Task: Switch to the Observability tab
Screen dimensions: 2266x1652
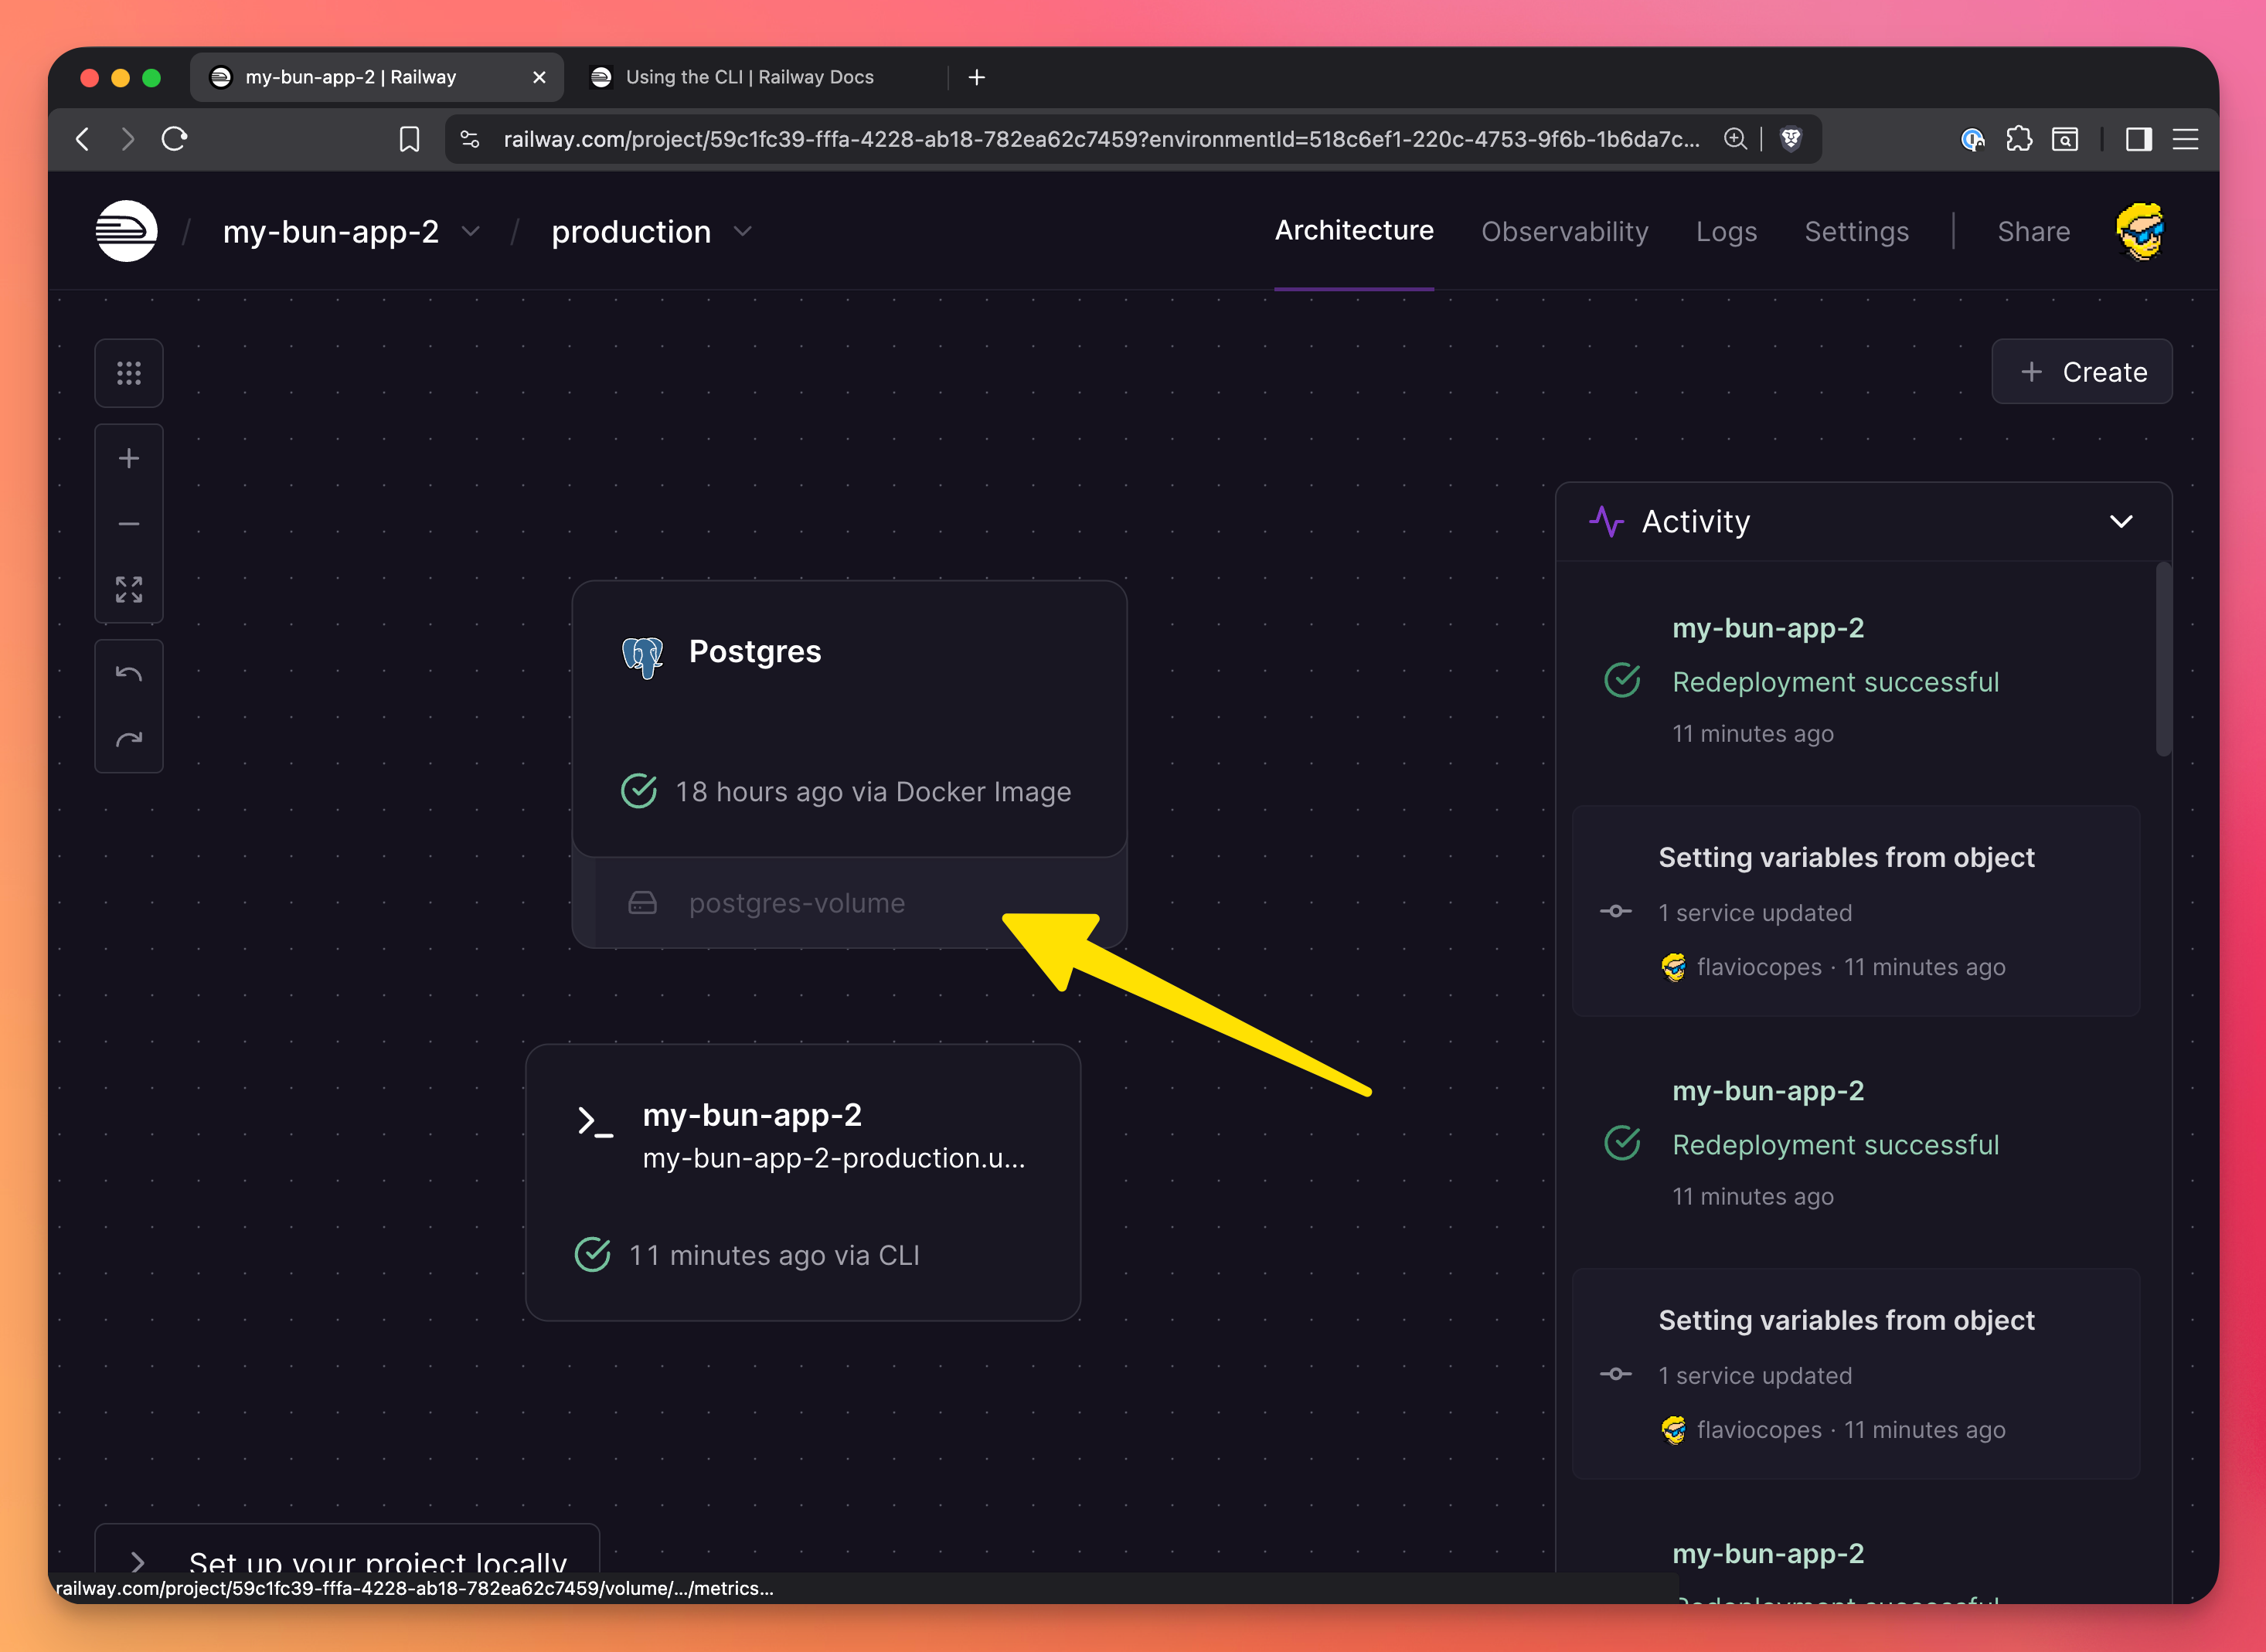Action: coord(1564,232)
